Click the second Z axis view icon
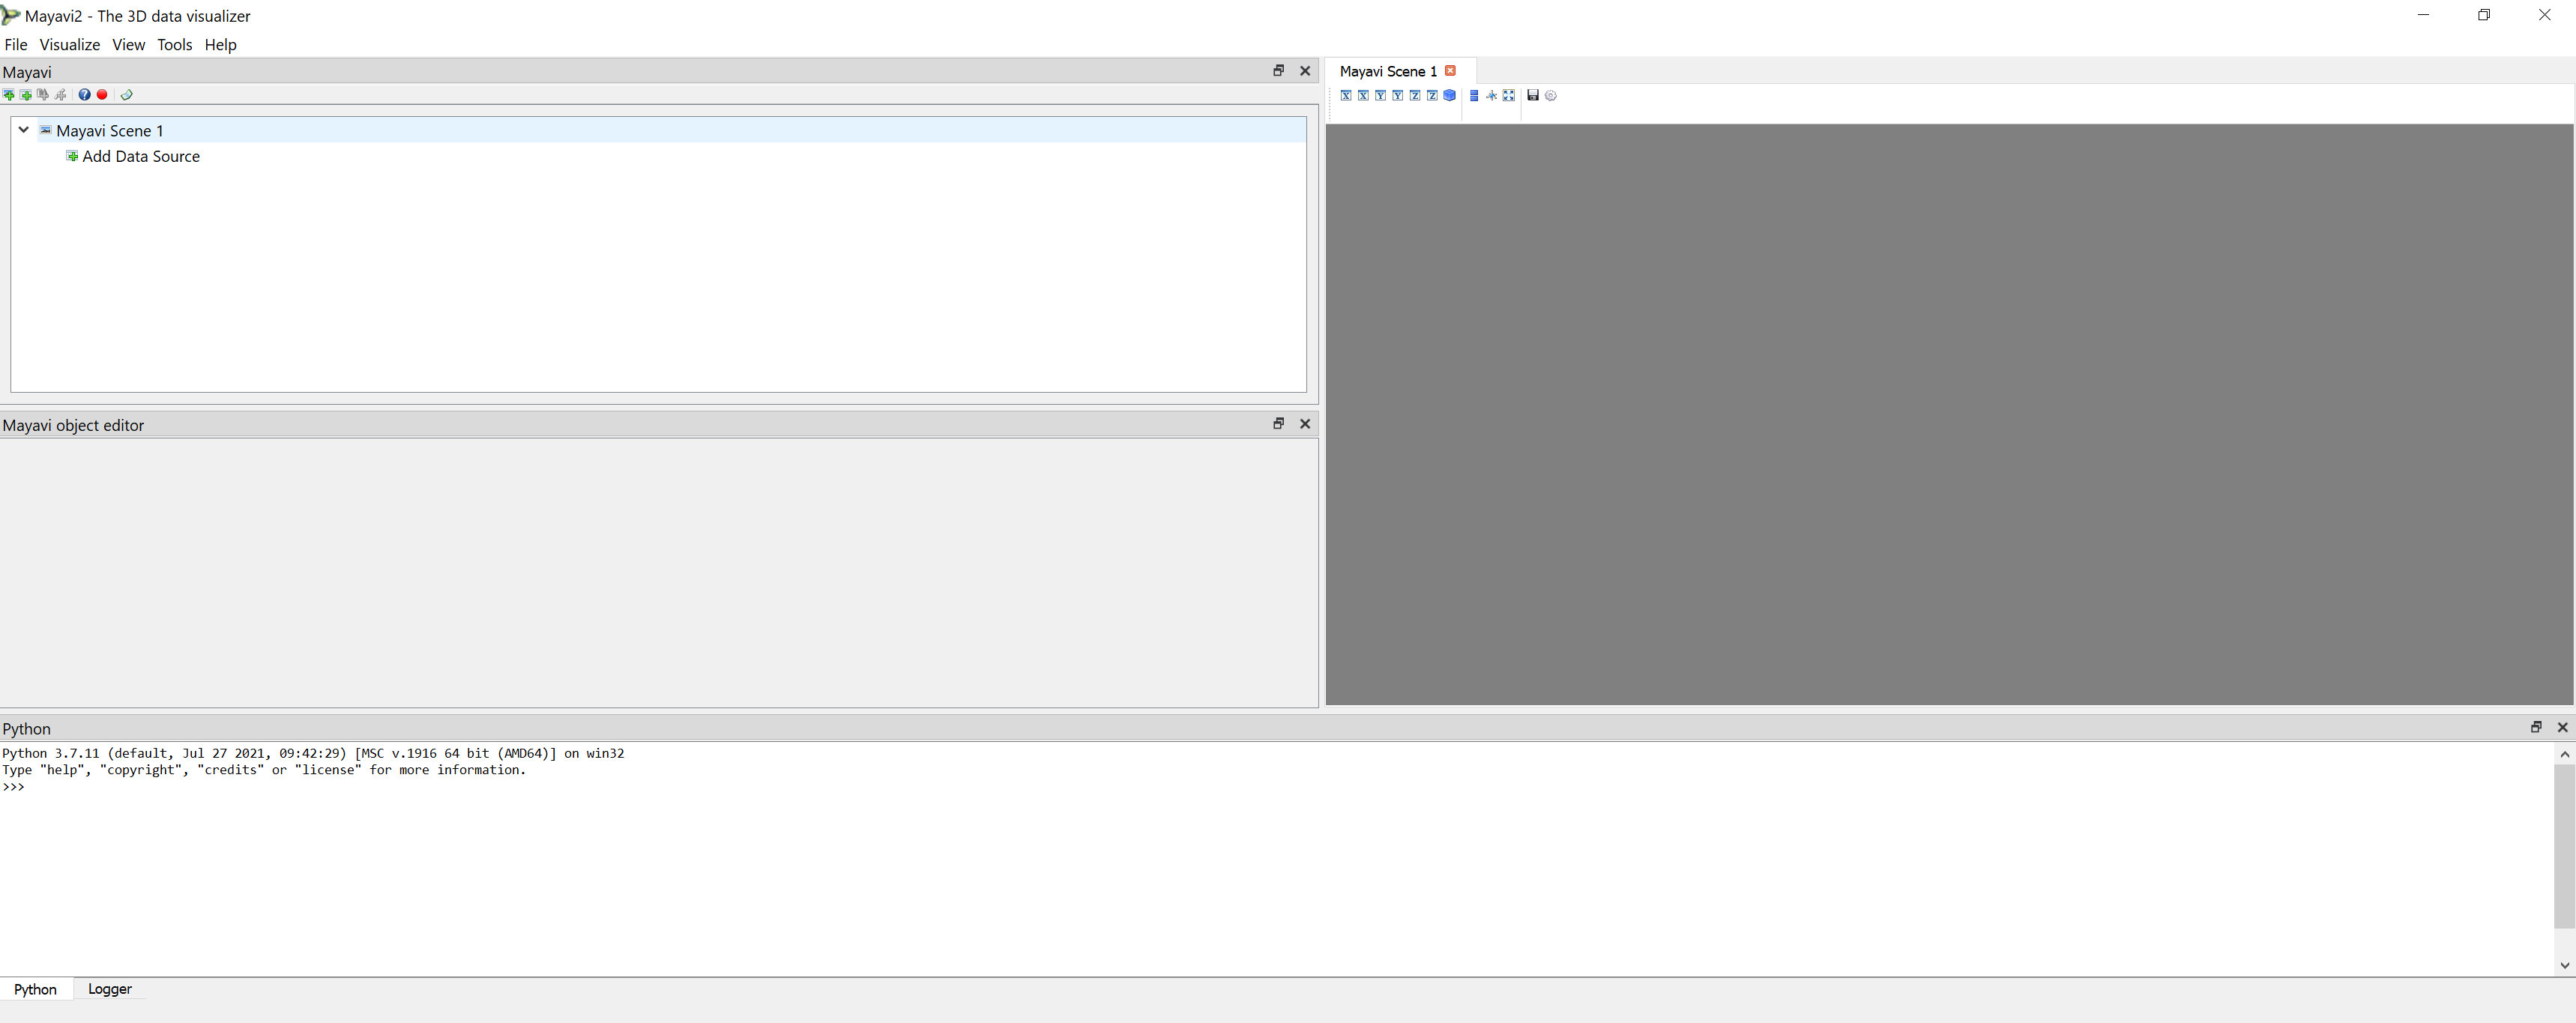The height and width of the screenshot is (1023, 2576). (x=1432, y=96)
